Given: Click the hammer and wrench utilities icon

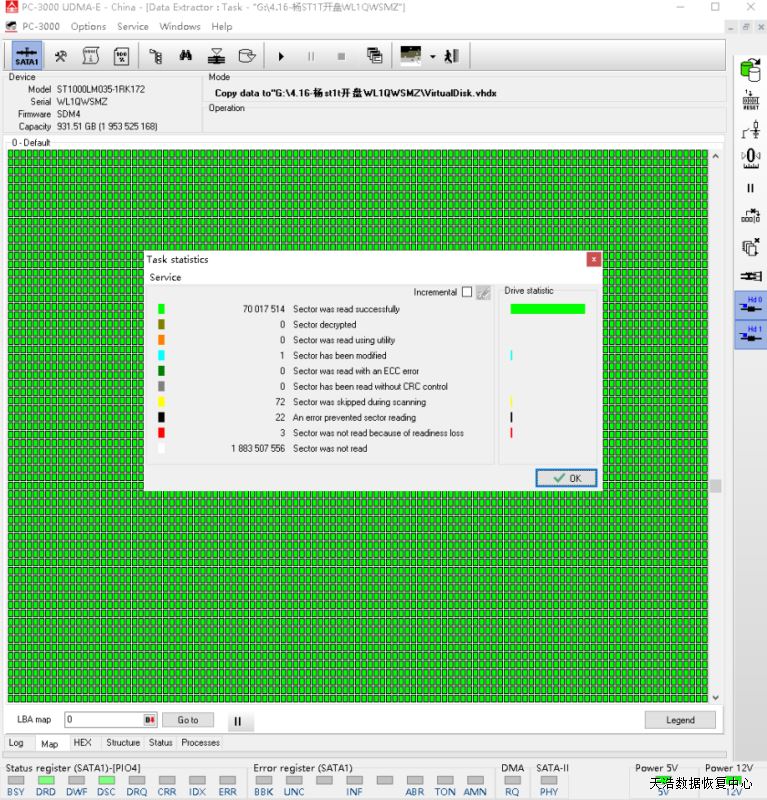Looking at the screenshot, I should point(61,56).
